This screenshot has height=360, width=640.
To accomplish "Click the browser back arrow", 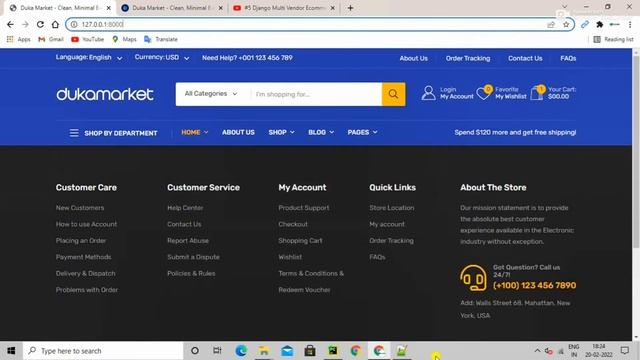I will 11,24.
